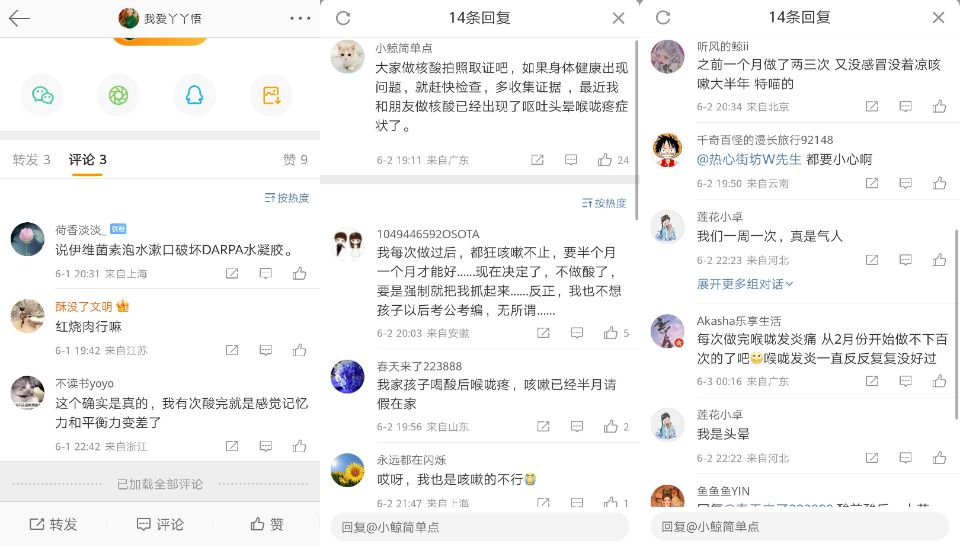Switch to the 转发 3 tab
This screenshot has width=960, height=546.
click(31, 160)
